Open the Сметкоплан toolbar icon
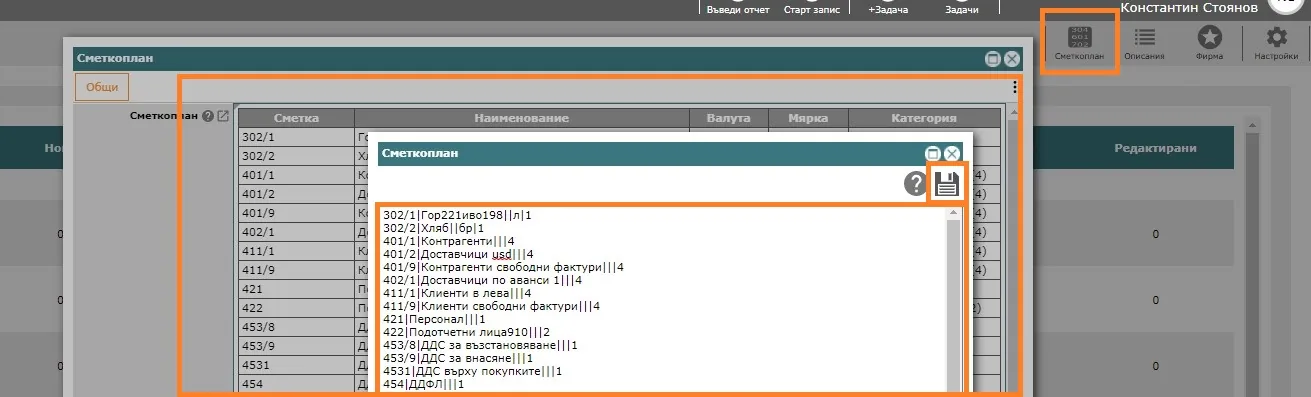The height and width of the screenshot is (397, 1311). click(x=1079, y=42)
